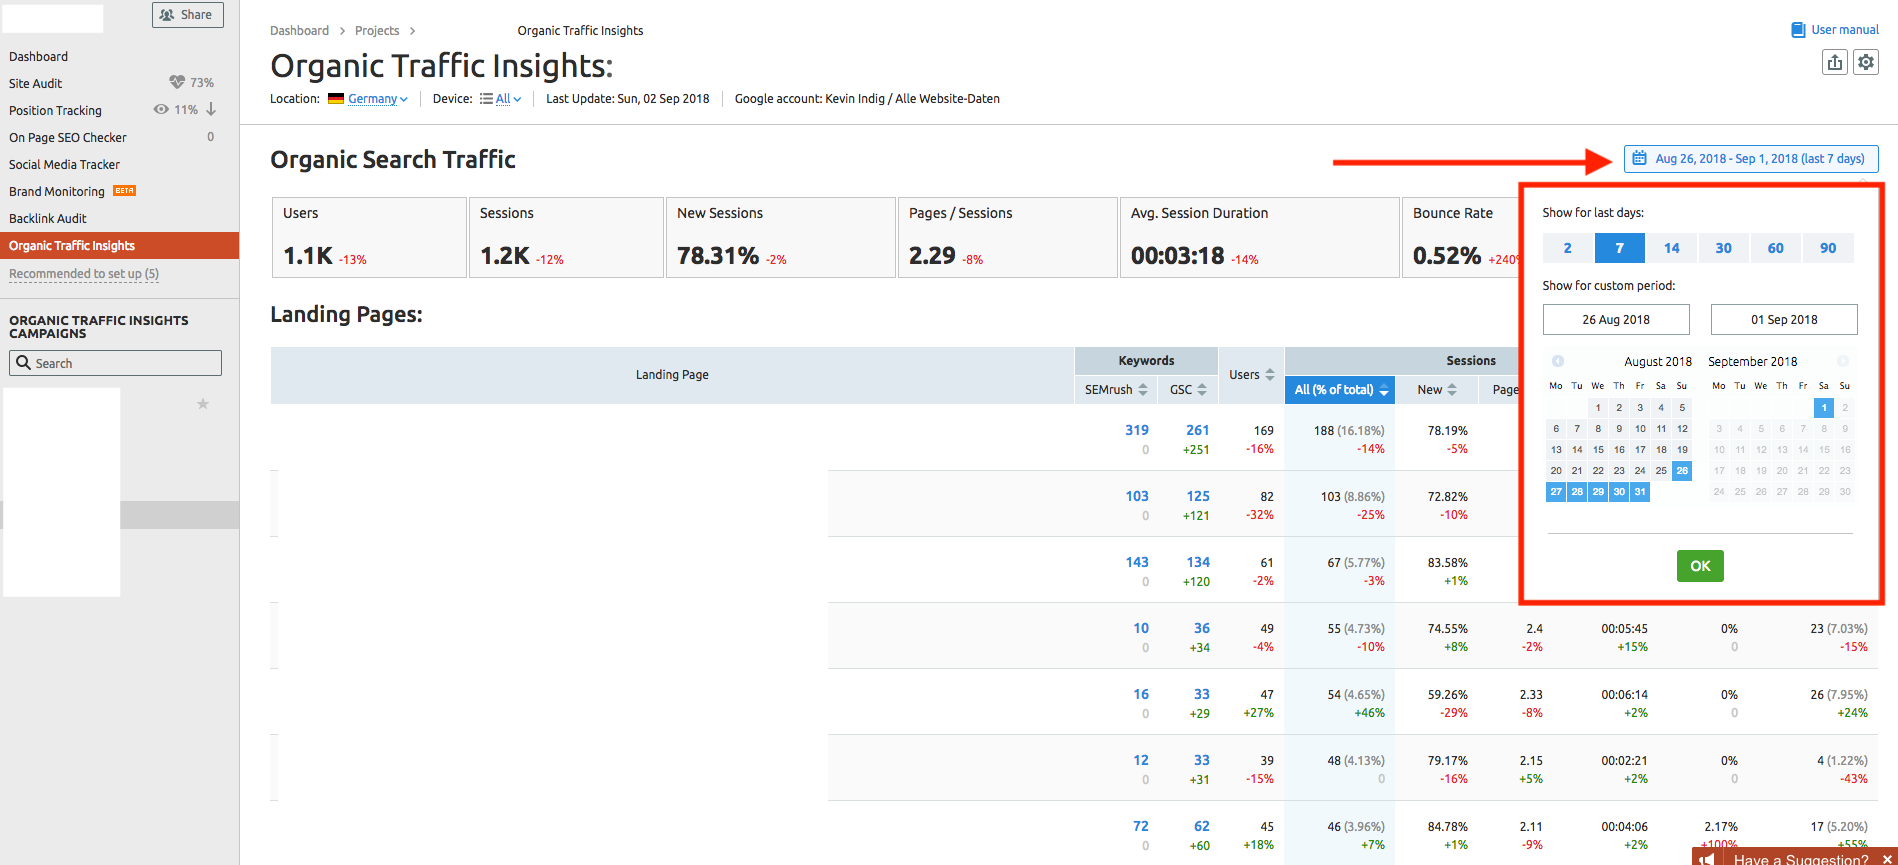The height and width of the screenshot is (865, 1898).
Task: Open the settings gear icon
Action: pyautogui.click(x=1866, y=63)
